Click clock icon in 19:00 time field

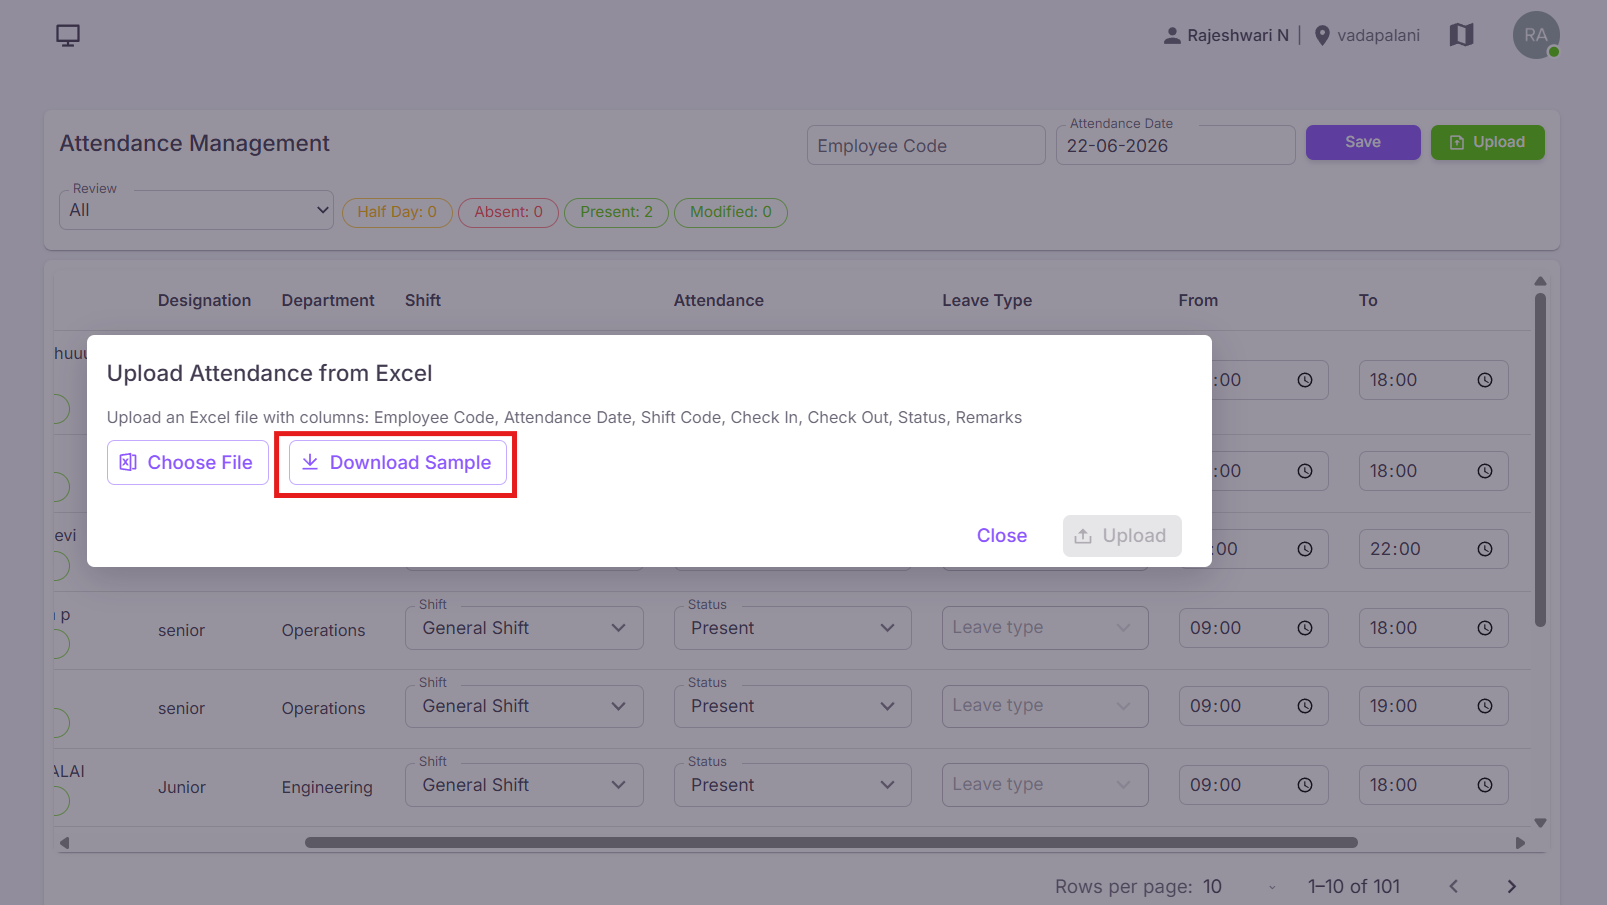pos(1485,706)
